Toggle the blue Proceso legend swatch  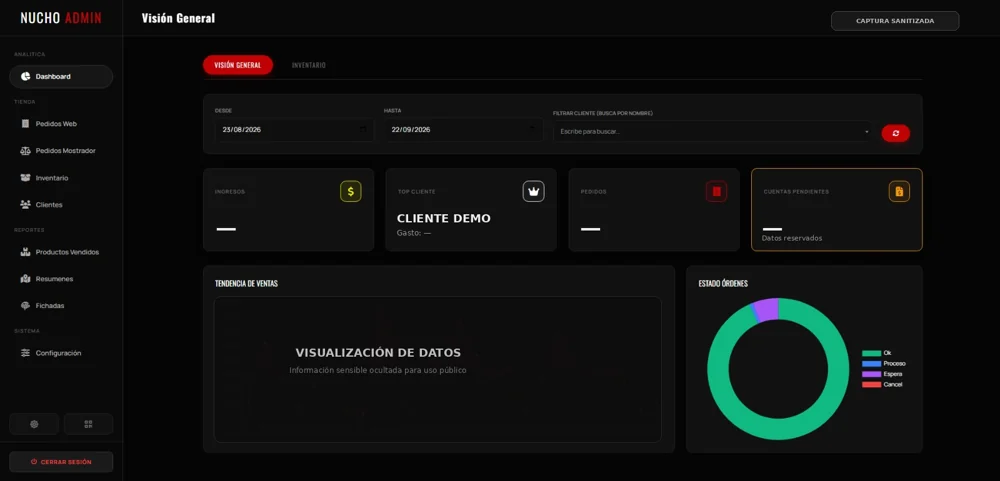point(871,364)
